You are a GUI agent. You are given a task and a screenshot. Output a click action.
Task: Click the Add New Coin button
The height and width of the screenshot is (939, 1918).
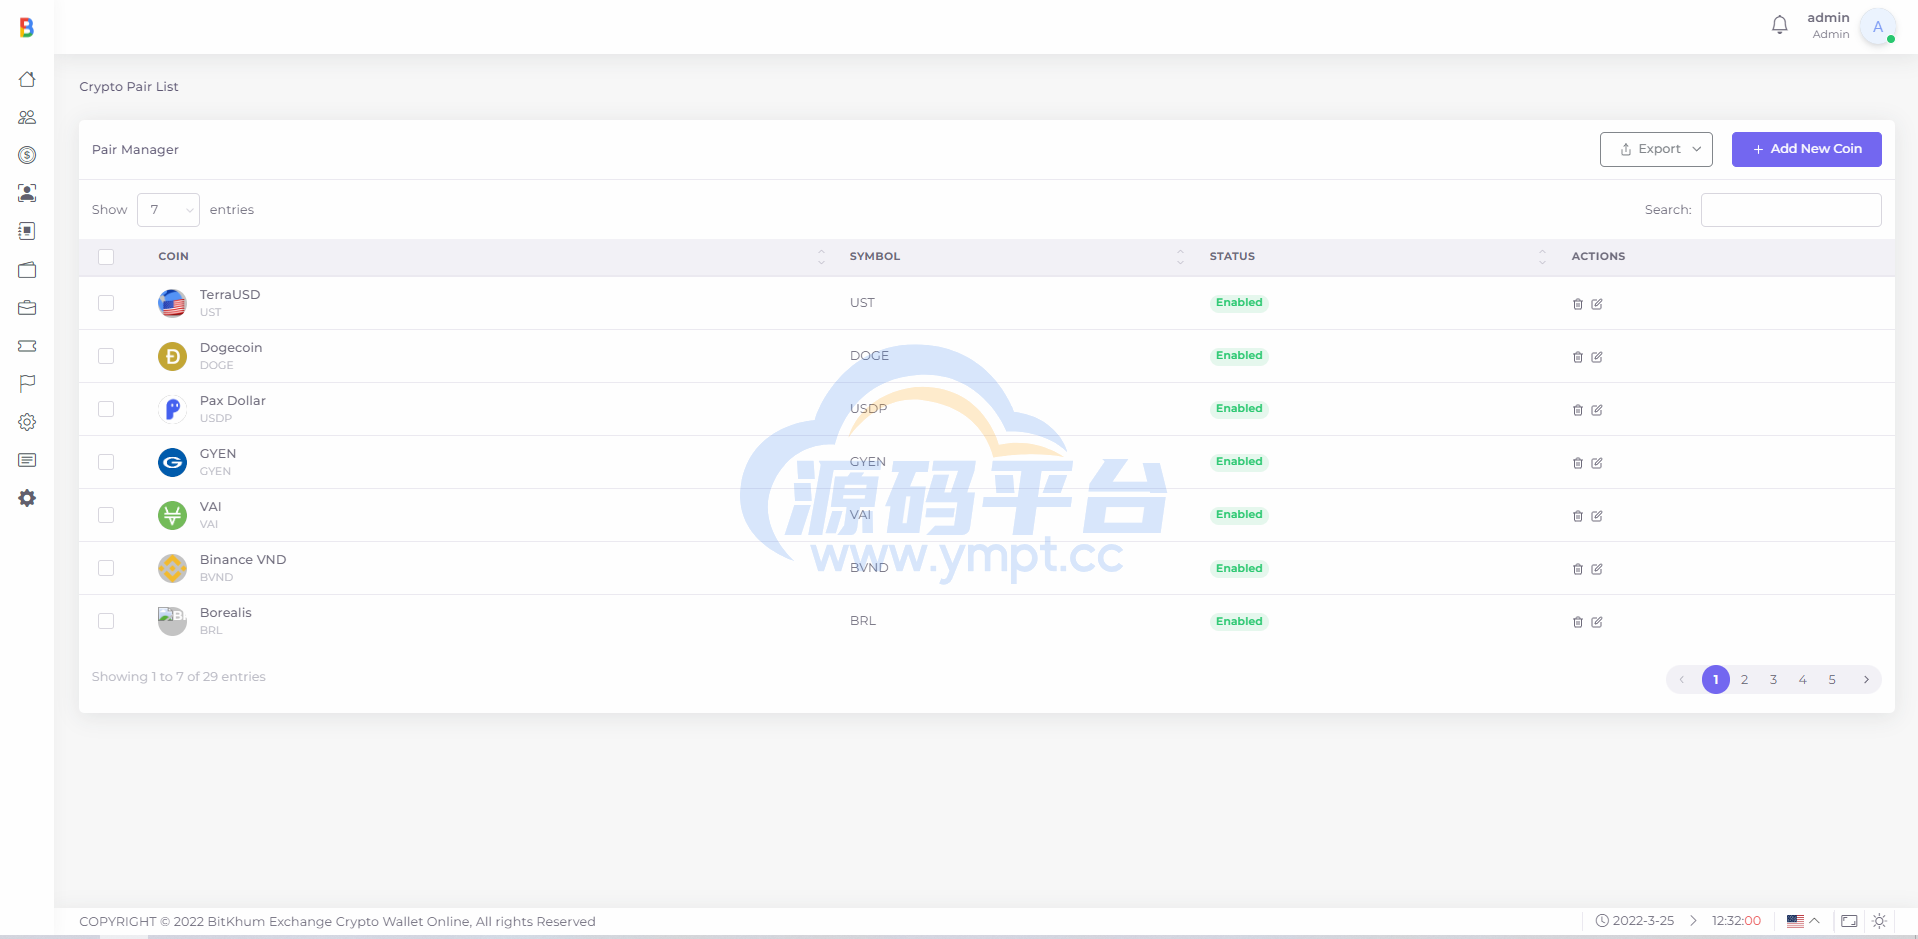[1806, 149]
